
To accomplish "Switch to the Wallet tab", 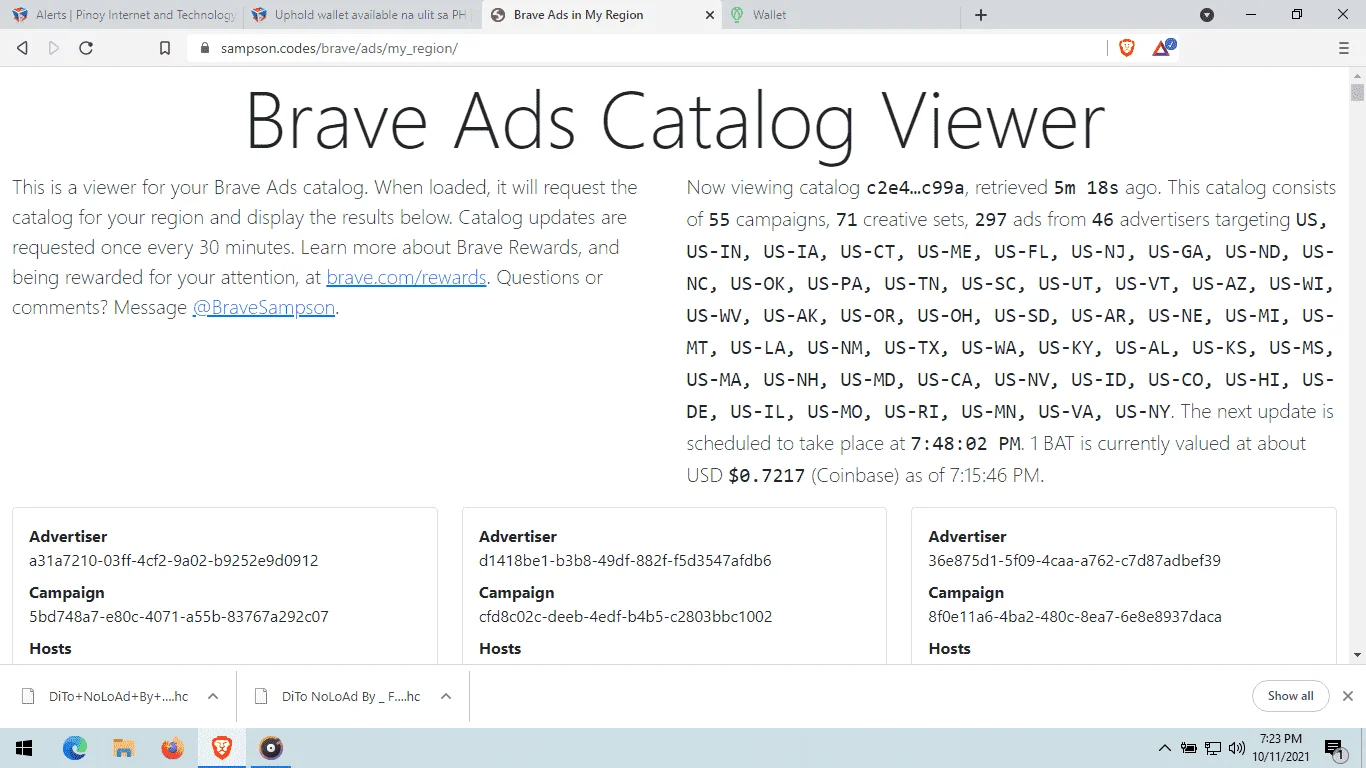I will 840,15.
